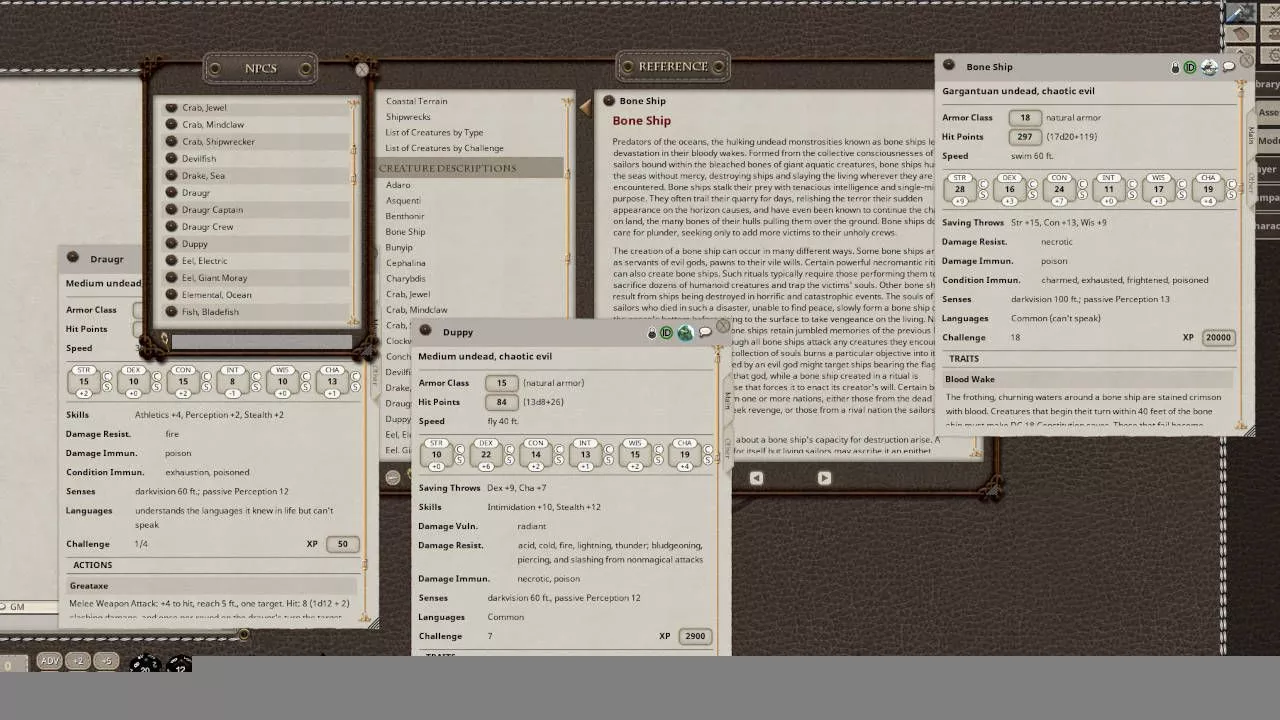
Task: Open Adaro creature description
Action: (398, 185)
